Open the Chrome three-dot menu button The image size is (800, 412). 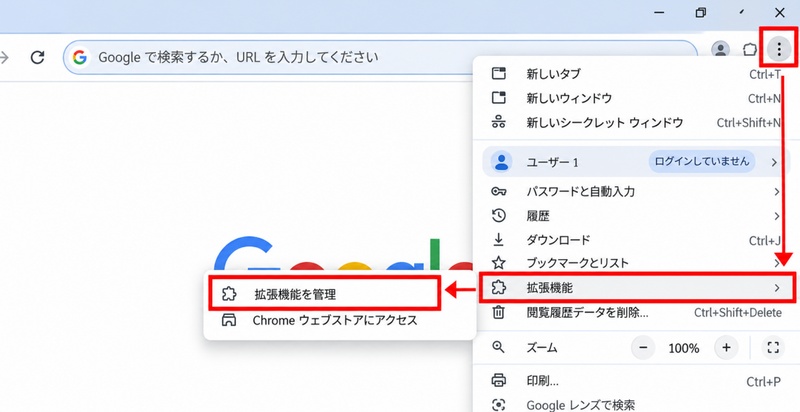click(779, 49)
